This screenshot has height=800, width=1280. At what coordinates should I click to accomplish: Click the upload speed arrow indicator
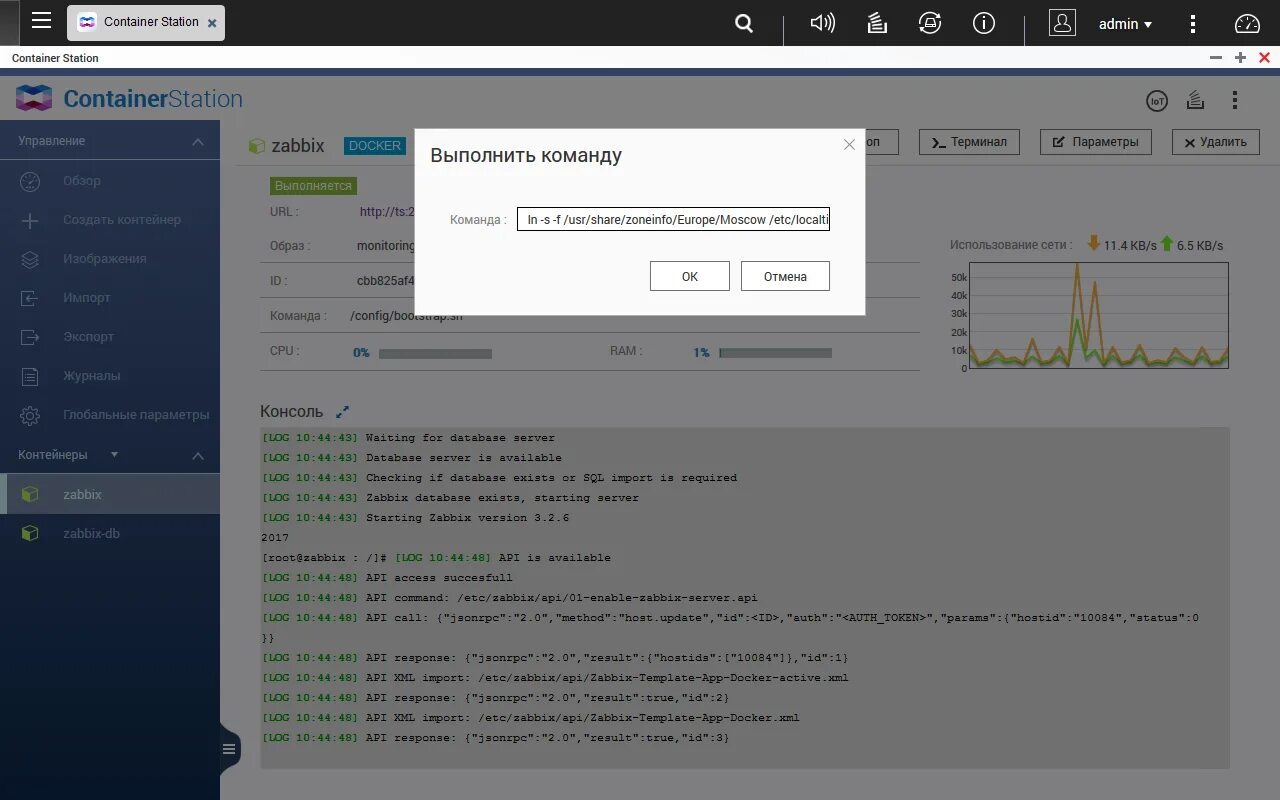click(1166, 243)
